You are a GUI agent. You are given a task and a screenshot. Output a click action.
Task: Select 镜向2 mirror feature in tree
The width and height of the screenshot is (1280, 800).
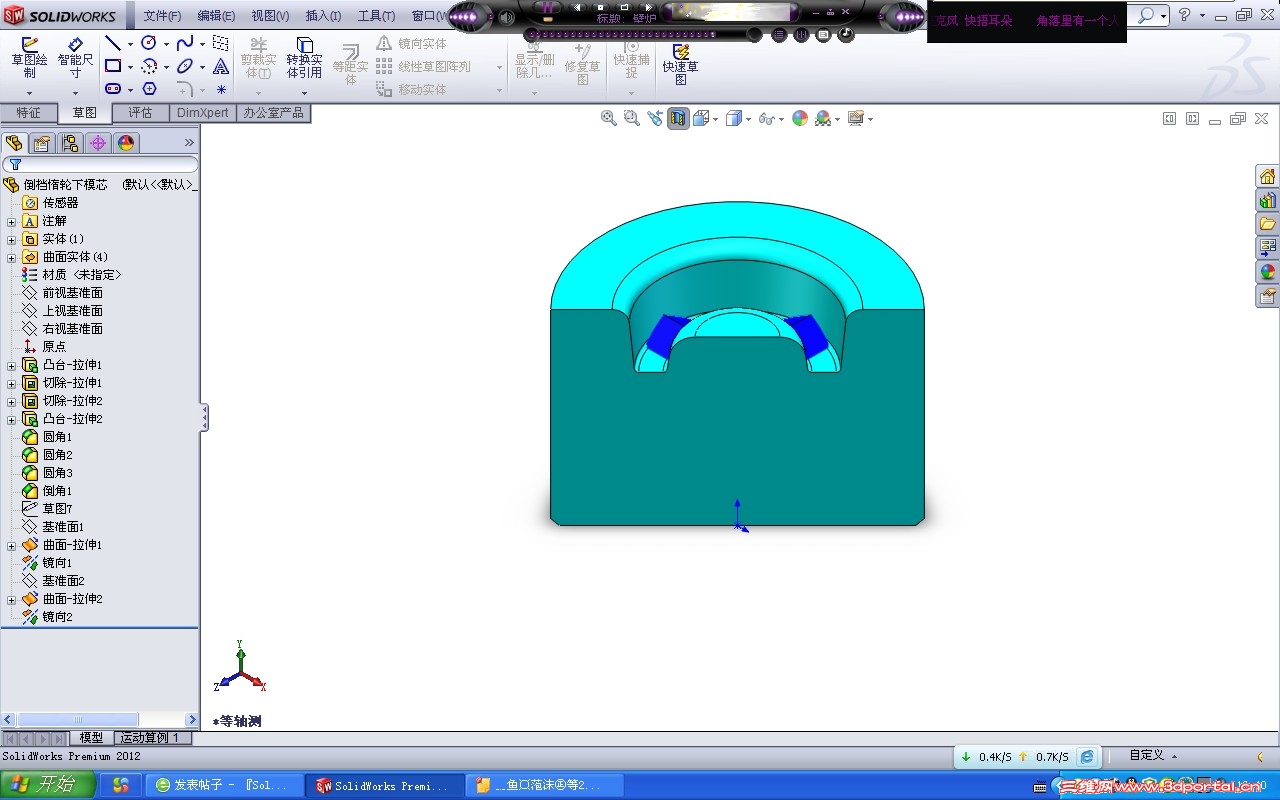[47, 617]
